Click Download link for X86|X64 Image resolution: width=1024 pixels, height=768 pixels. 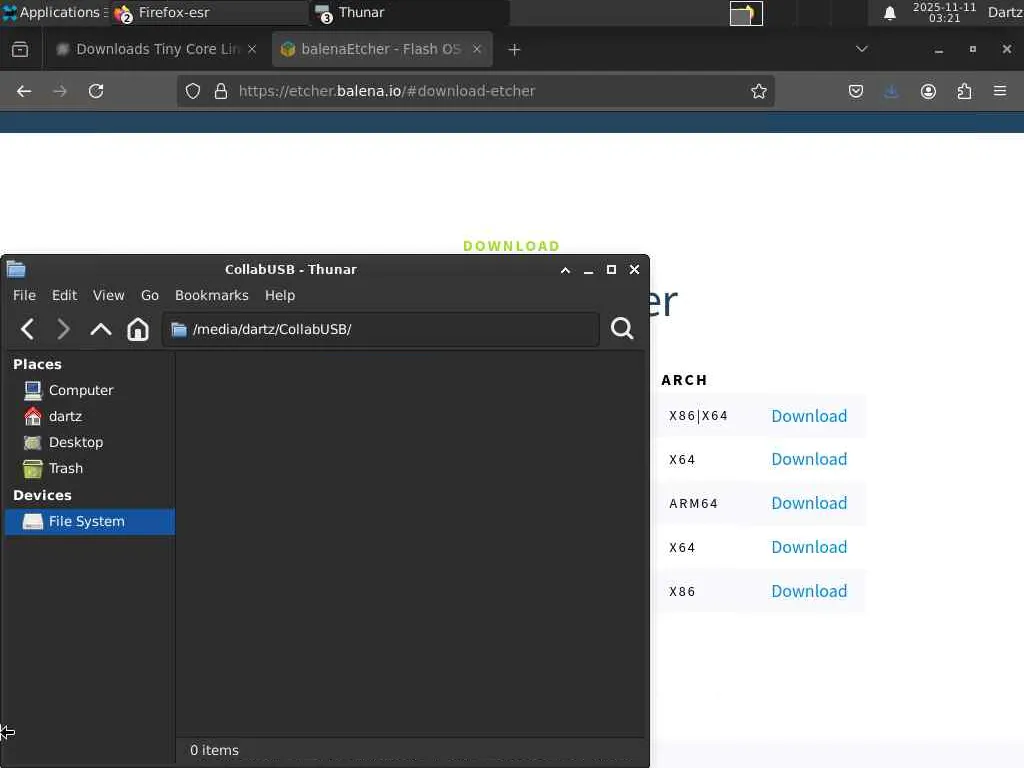(x=809, y=416)
